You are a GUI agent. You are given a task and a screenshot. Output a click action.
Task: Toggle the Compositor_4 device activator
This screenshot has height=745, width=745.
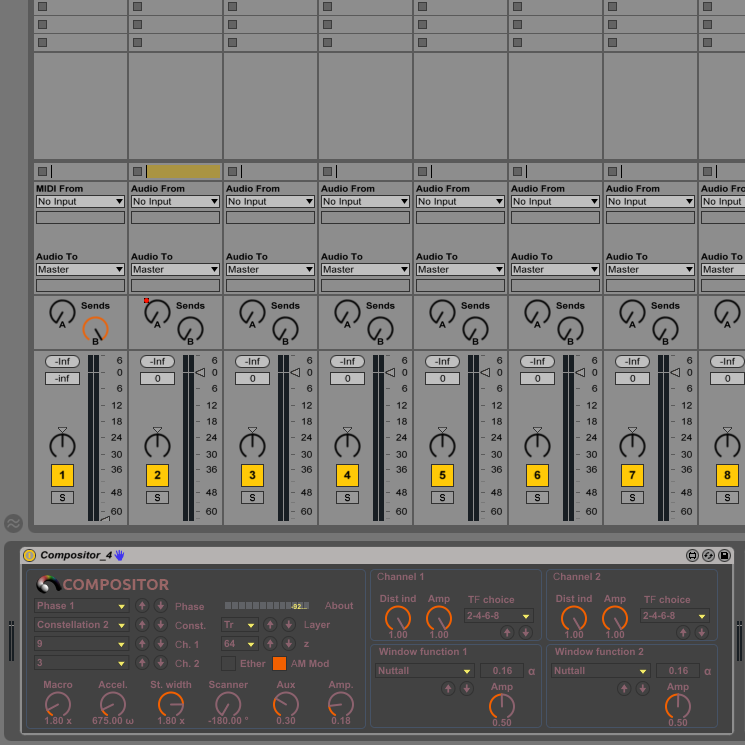coord(29,555)
